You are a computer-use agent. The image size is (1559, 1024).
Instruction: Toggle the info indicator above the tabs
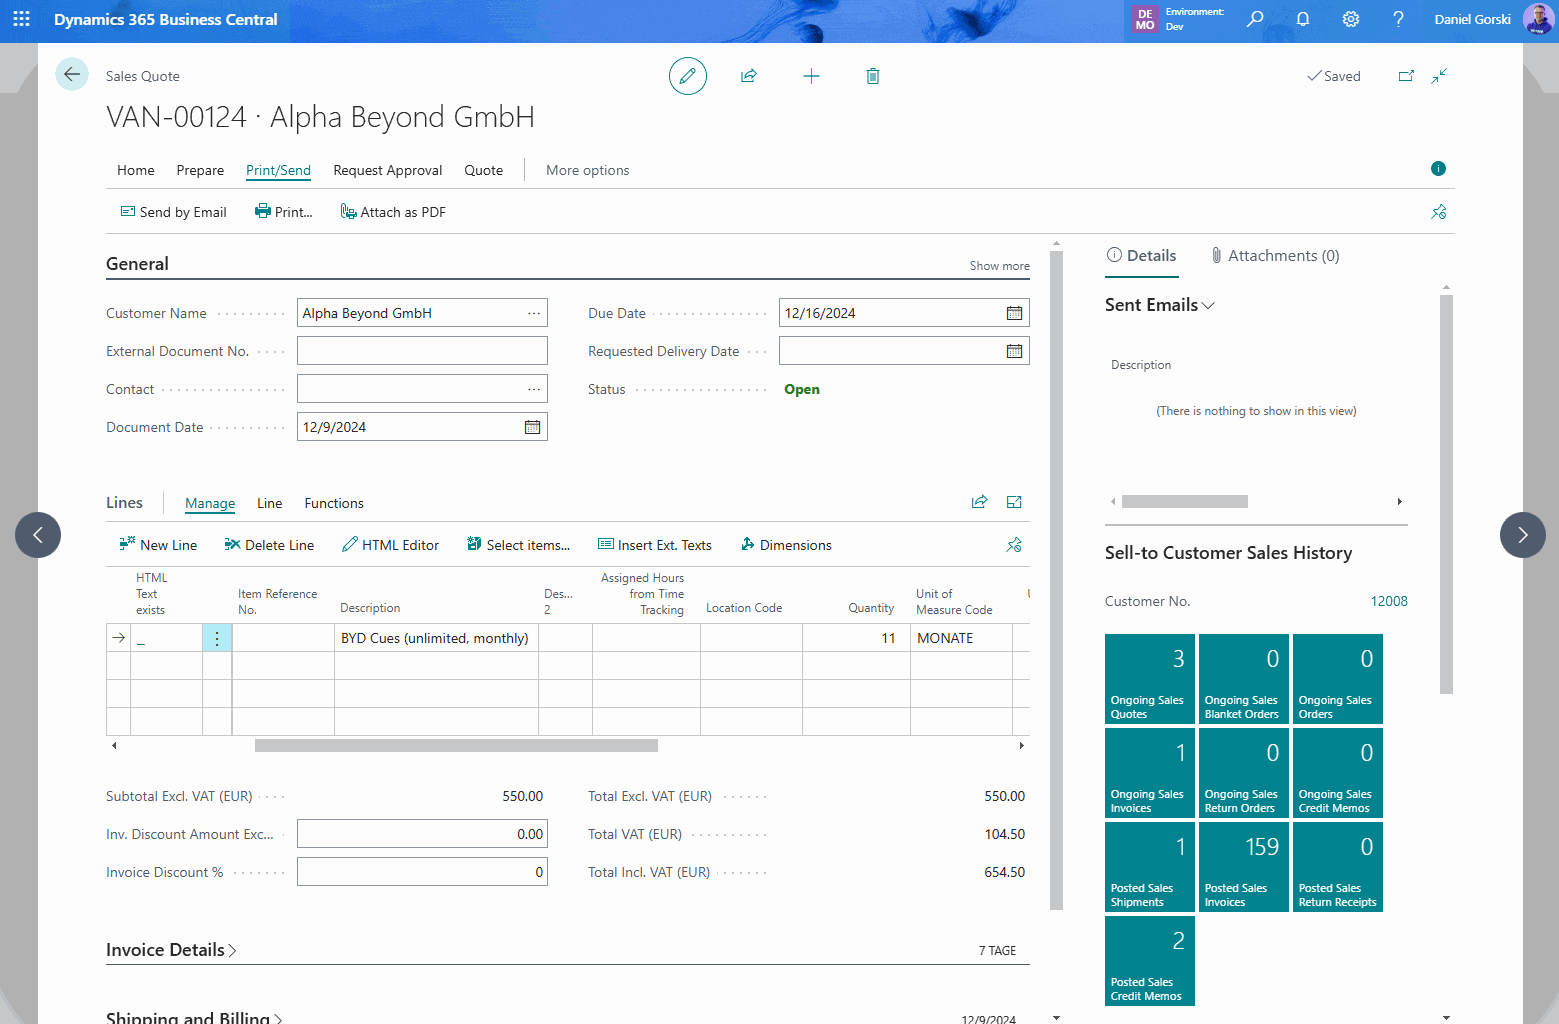1438,169
